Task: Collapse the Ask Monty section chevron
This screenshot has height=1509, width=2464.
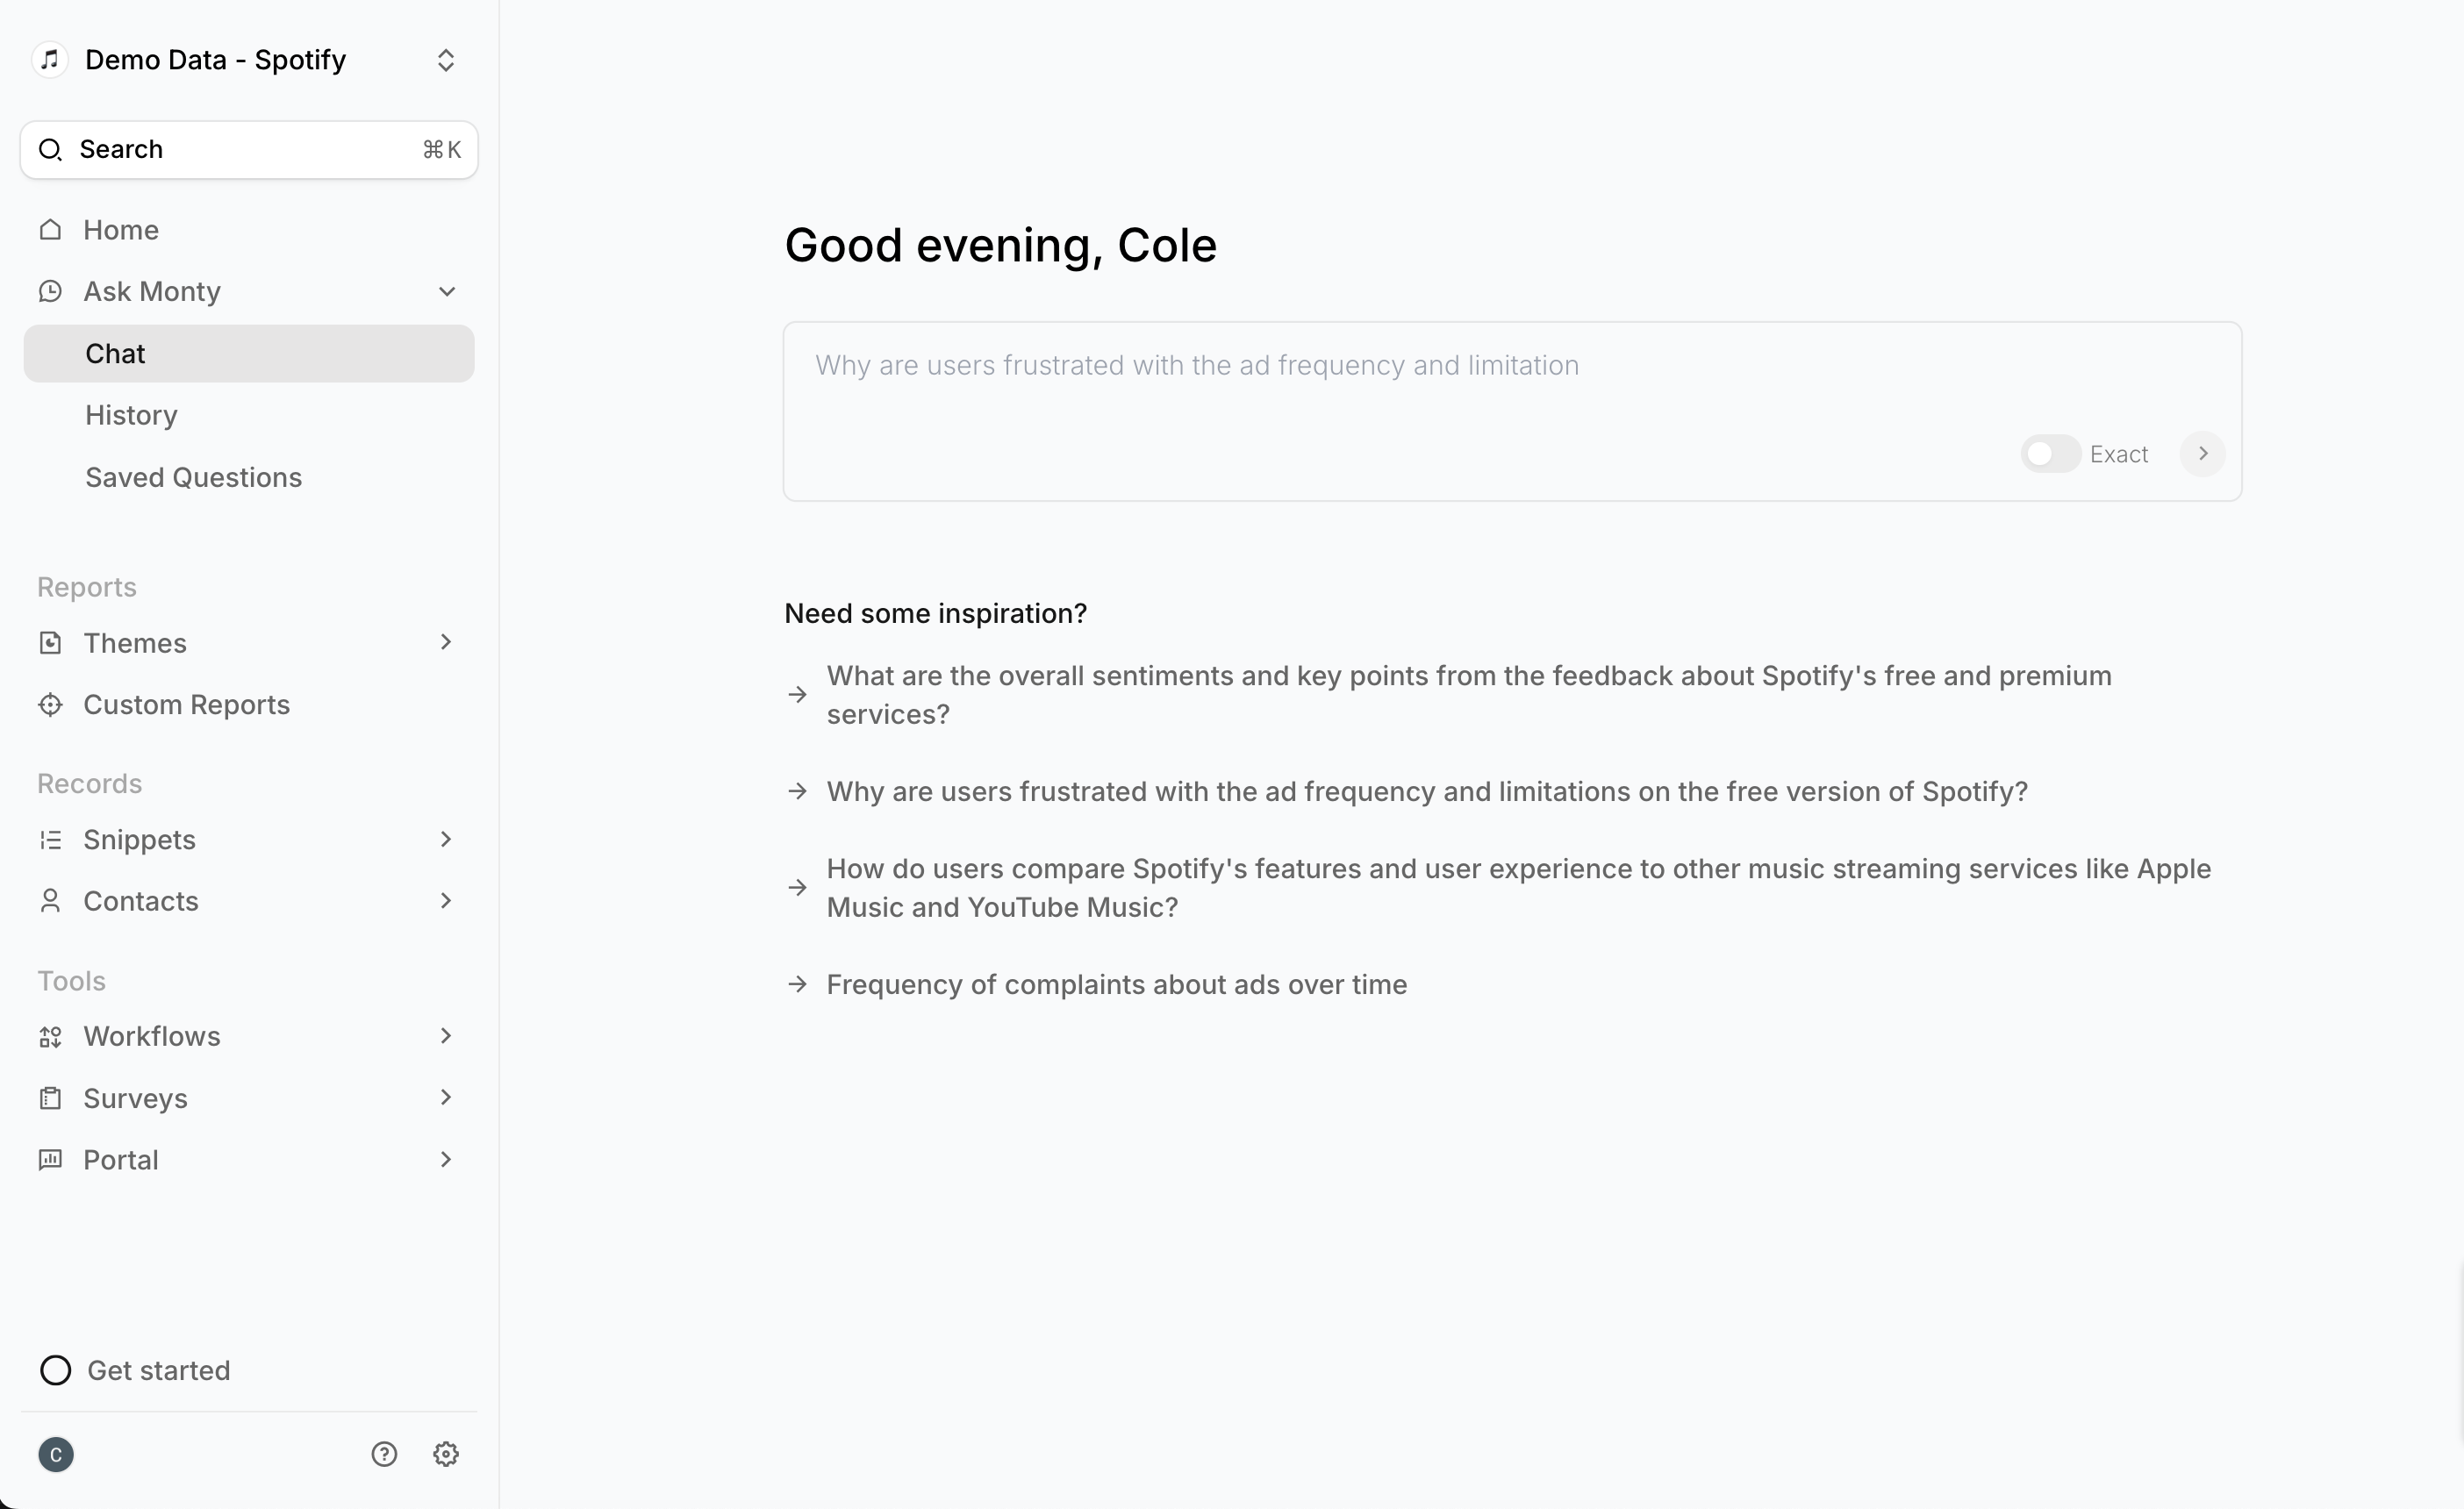Action: [x=447, y=292]
